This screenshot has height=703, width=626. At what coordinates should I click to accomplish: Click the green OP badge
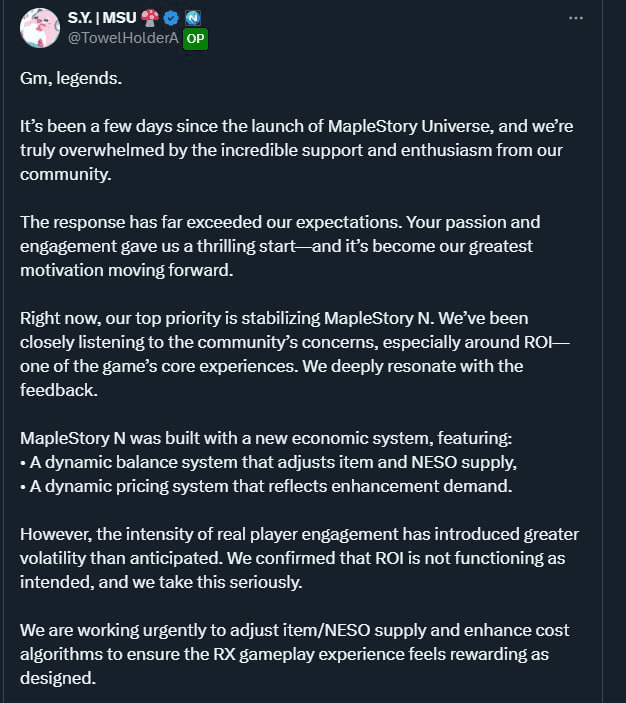click(195, 38)
